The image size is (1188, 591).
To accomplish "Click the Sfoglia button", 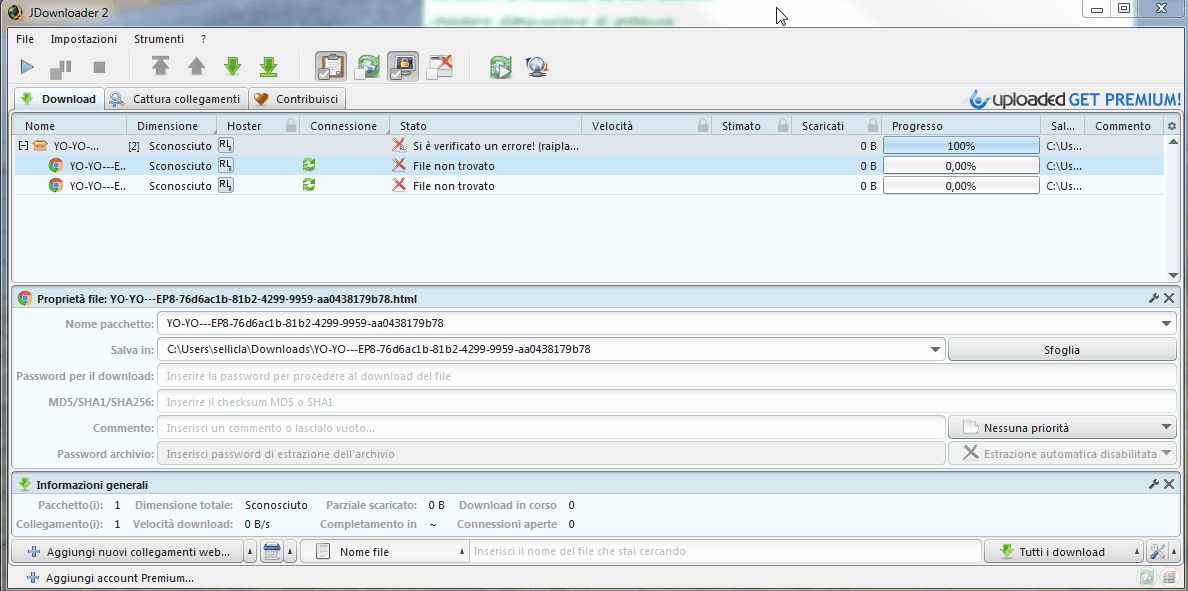I will [x=1062, y=350].
